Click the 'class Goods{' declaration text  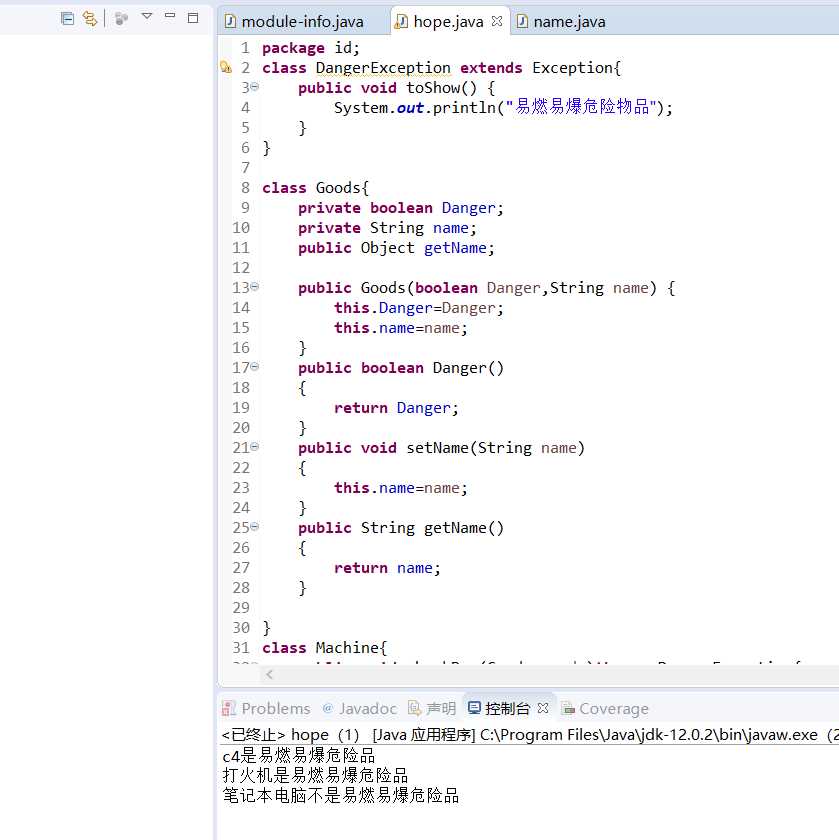316,188
